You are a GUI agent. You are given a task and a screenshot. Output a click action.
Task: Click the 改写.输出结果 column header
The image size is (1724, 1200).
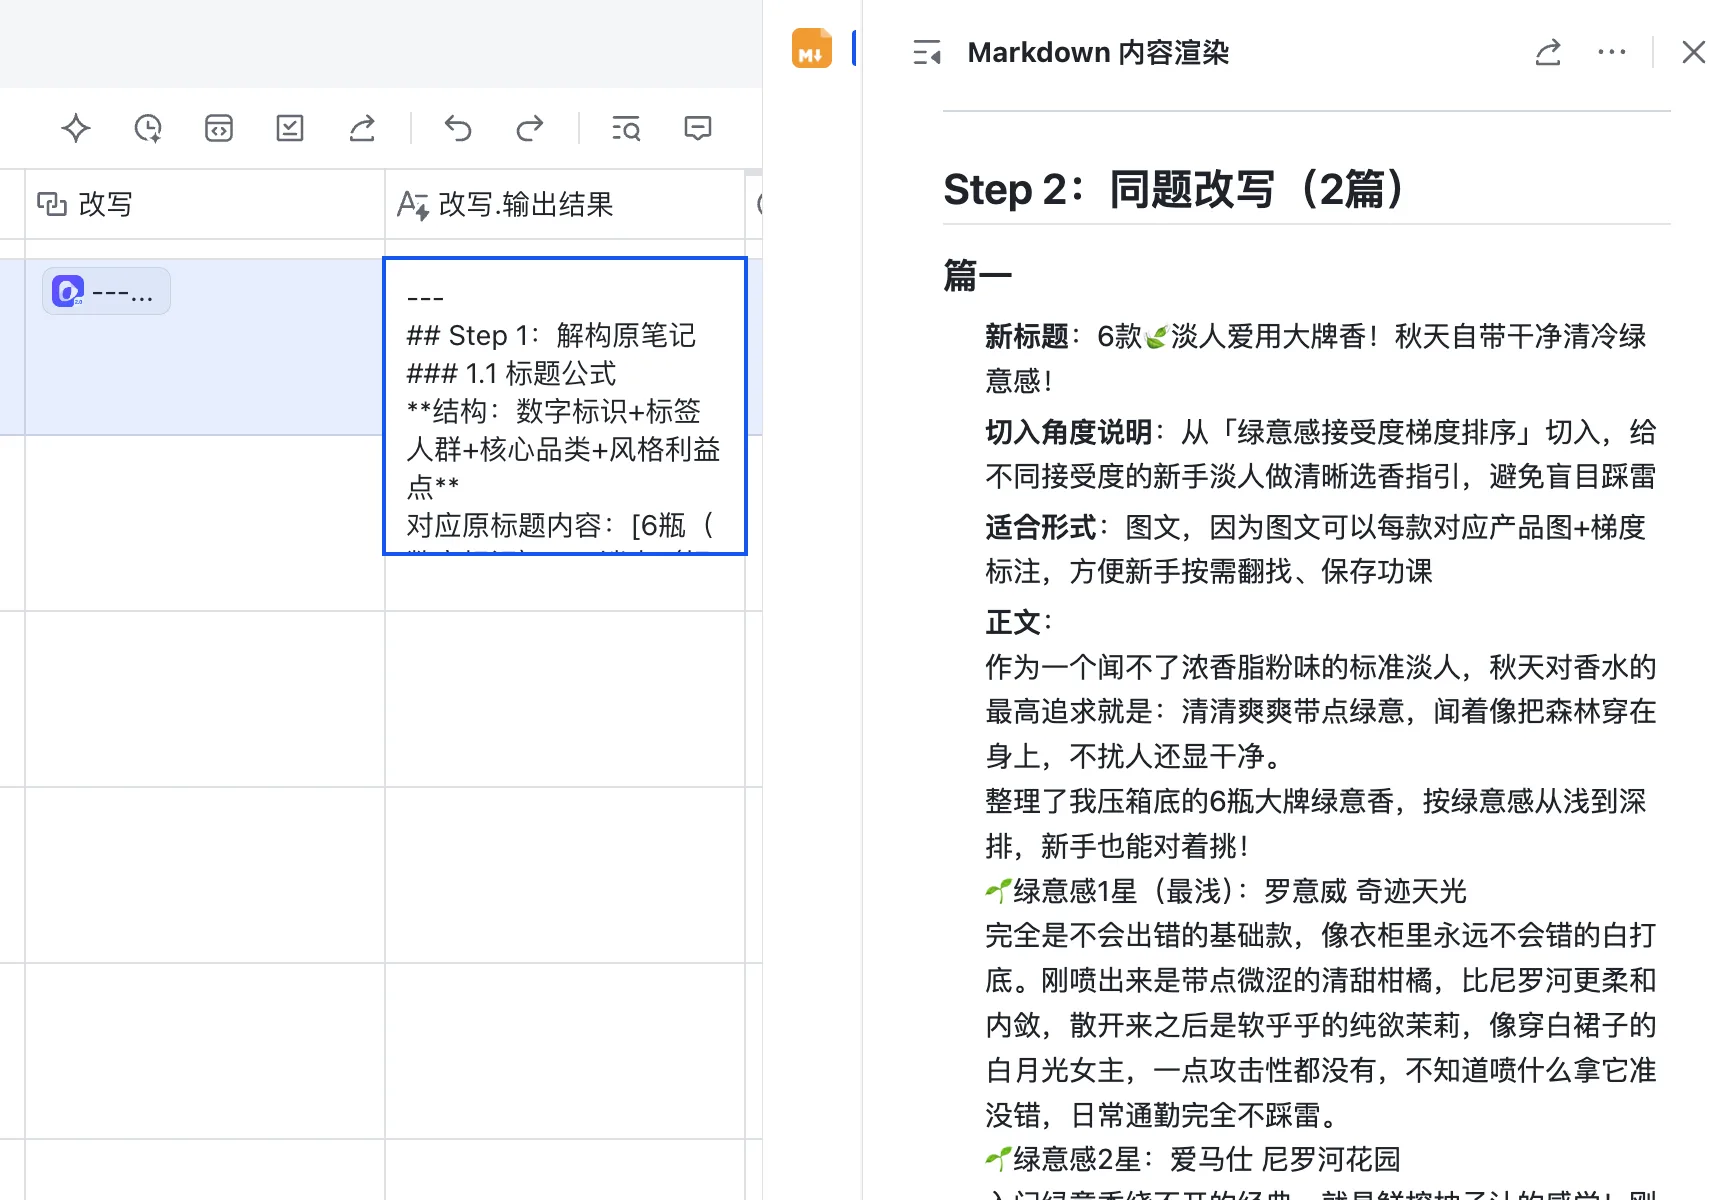[565, 204]
